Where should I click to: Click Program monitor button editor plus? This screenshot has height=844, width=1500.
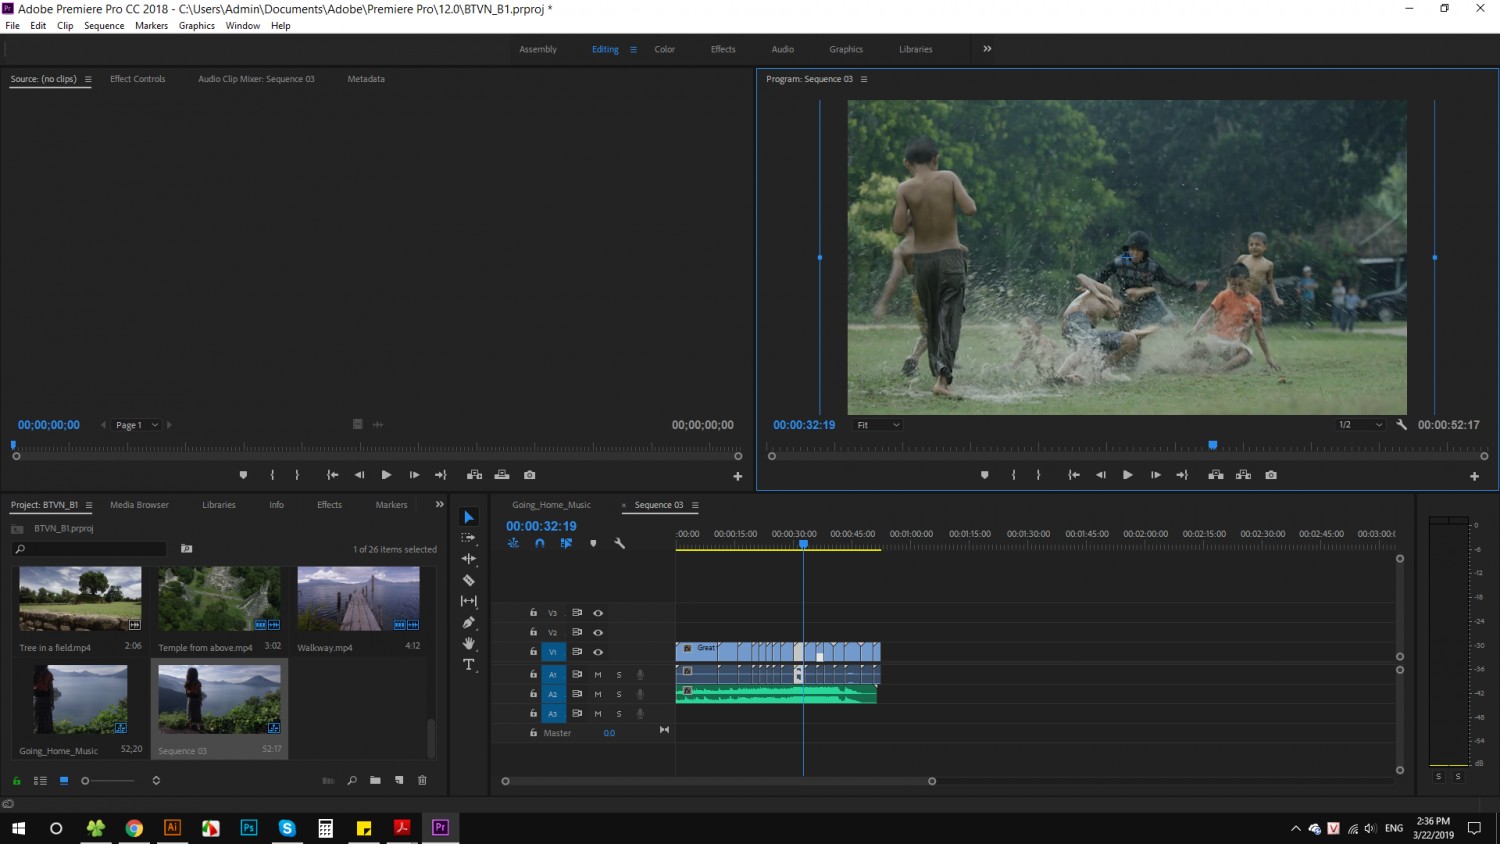[1474, 476]
